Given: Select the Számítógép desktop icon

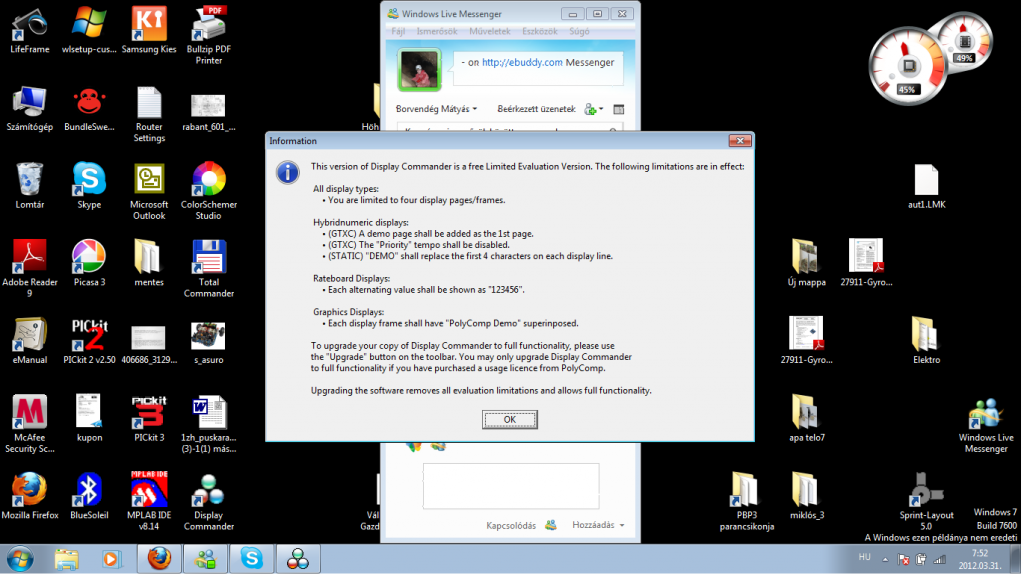Looking at the screenshot, I should [x=29, y=109].
